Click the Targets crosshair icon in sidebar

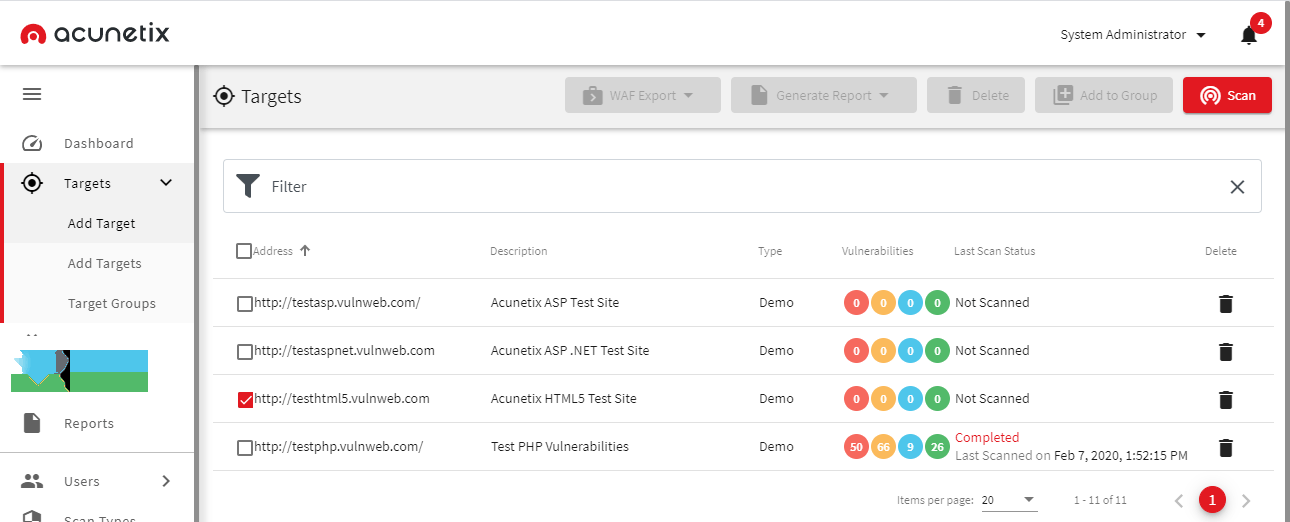(x=32, y=183)
